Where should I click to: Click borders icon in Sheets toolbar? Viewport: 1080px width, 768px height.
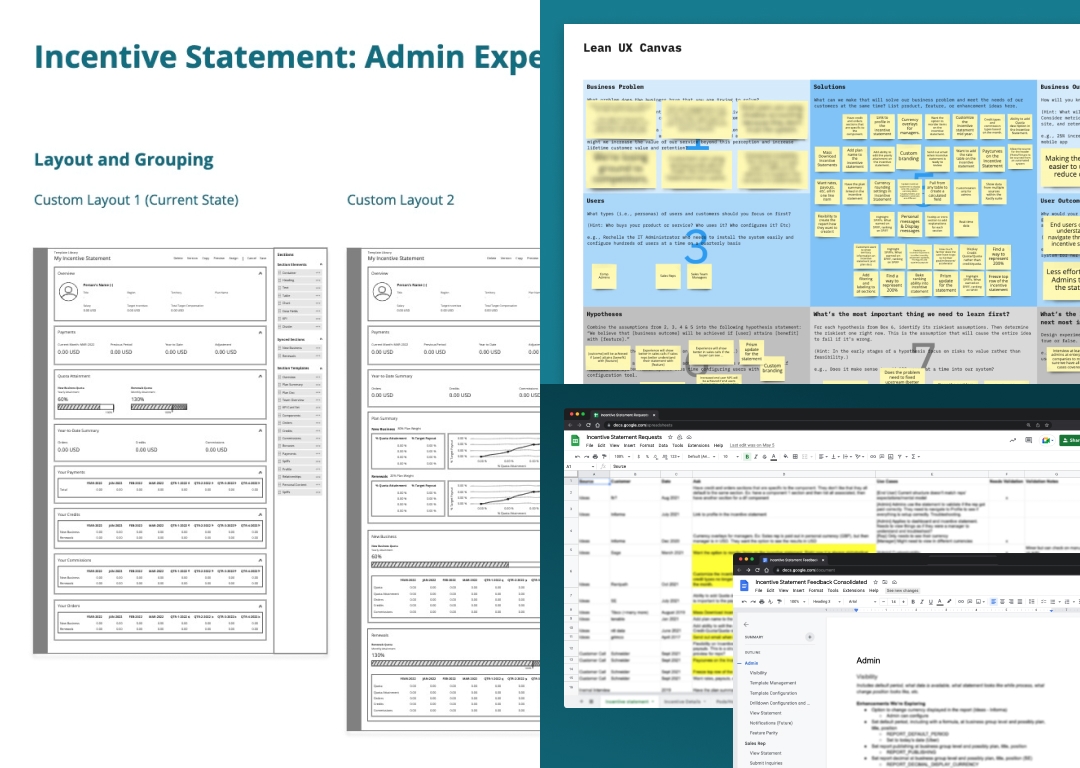tap(795, 457)
